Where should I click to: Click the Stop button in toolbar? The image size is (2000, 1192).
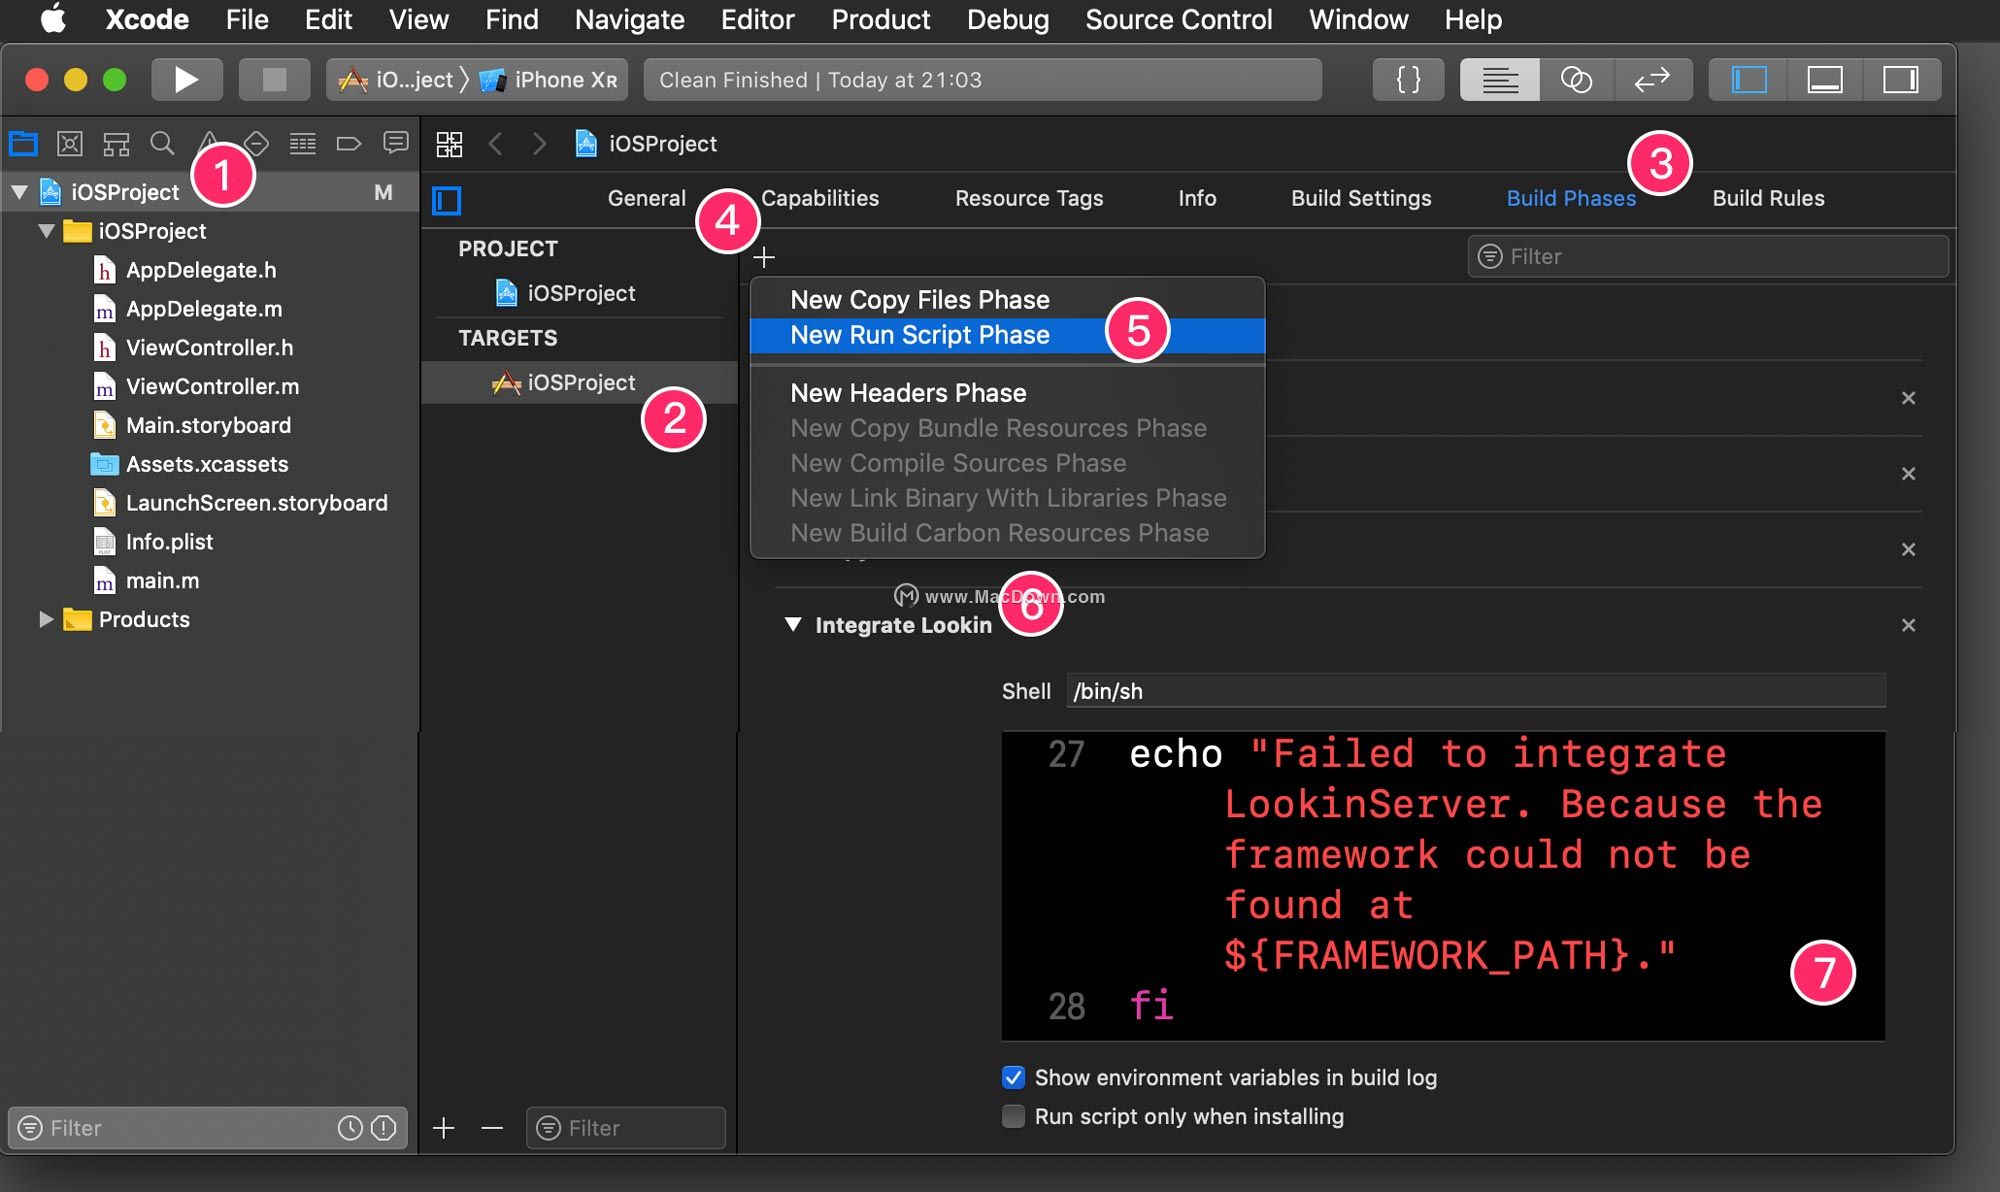tap(274, 80)
